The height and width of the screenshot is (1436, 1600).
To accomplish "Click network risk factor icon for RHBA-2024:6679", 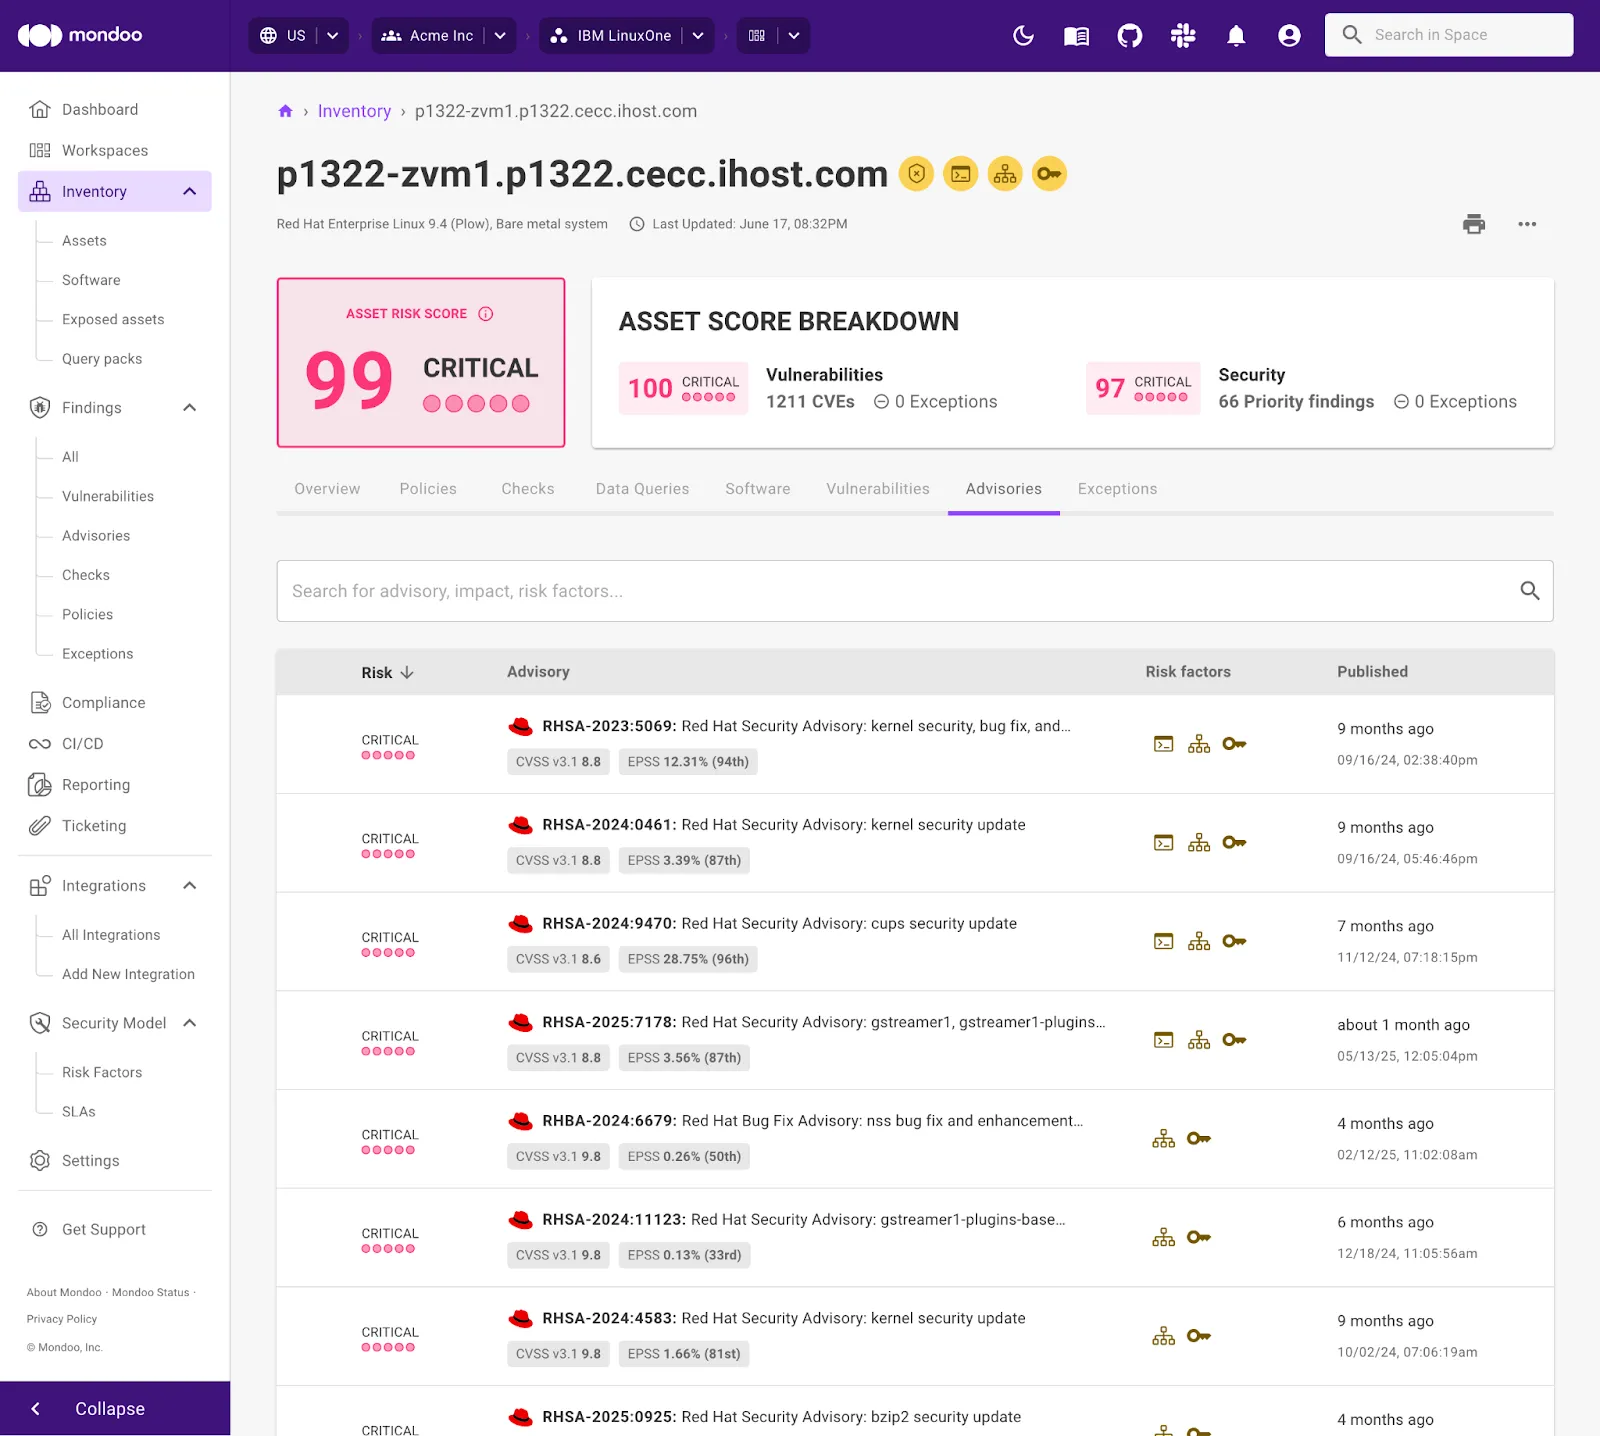I will [x=1163, y=1139].
